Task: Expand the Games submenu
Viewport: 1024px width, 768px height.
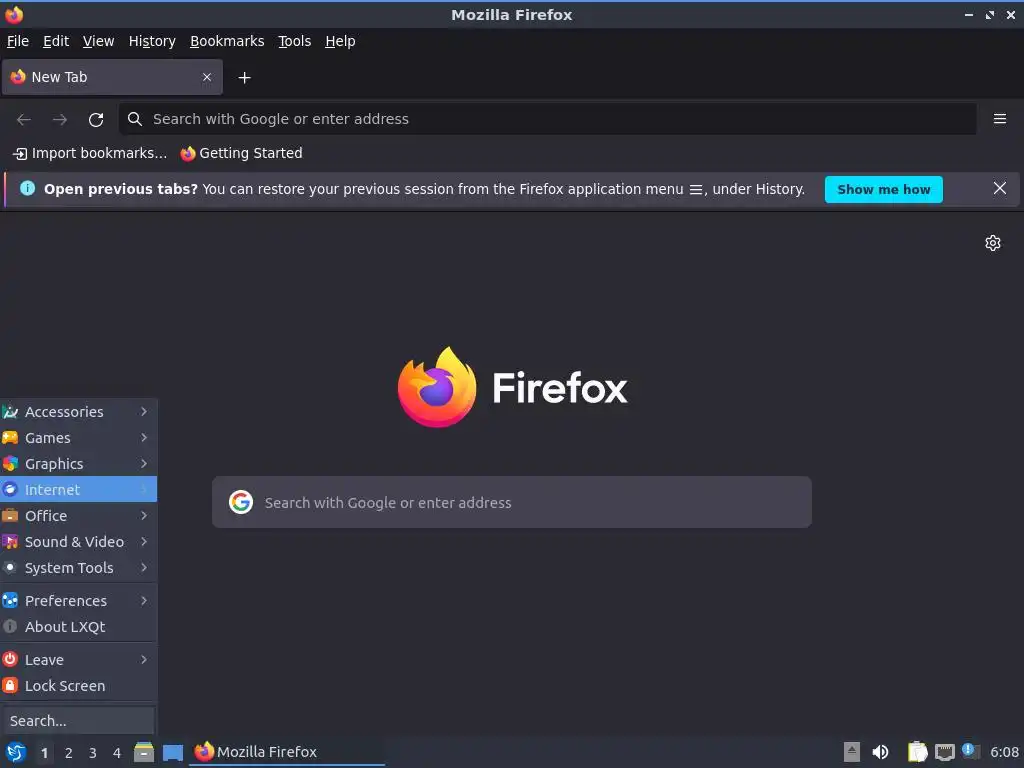Action: pyautogui.click(x=78, y=438)
